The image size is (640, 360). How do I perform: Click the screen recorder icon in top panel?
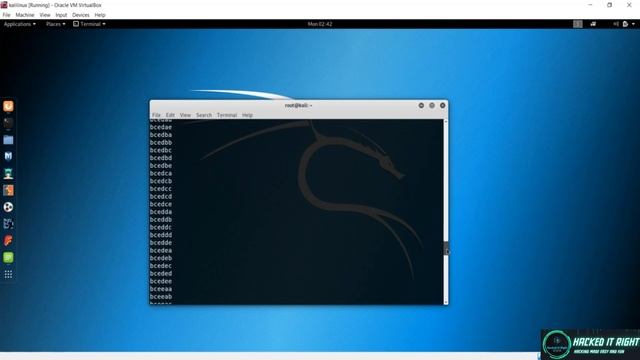[593, 24]
